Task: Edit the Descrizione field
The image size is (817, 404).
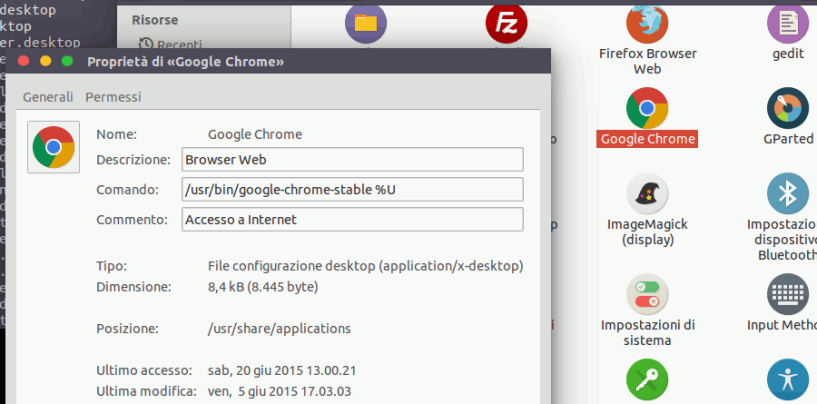Action: 352,160
